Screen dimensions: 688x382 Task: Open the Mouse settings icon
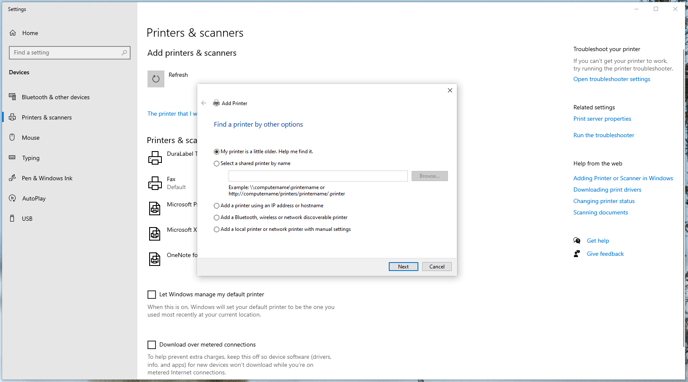tap(12, 137)
